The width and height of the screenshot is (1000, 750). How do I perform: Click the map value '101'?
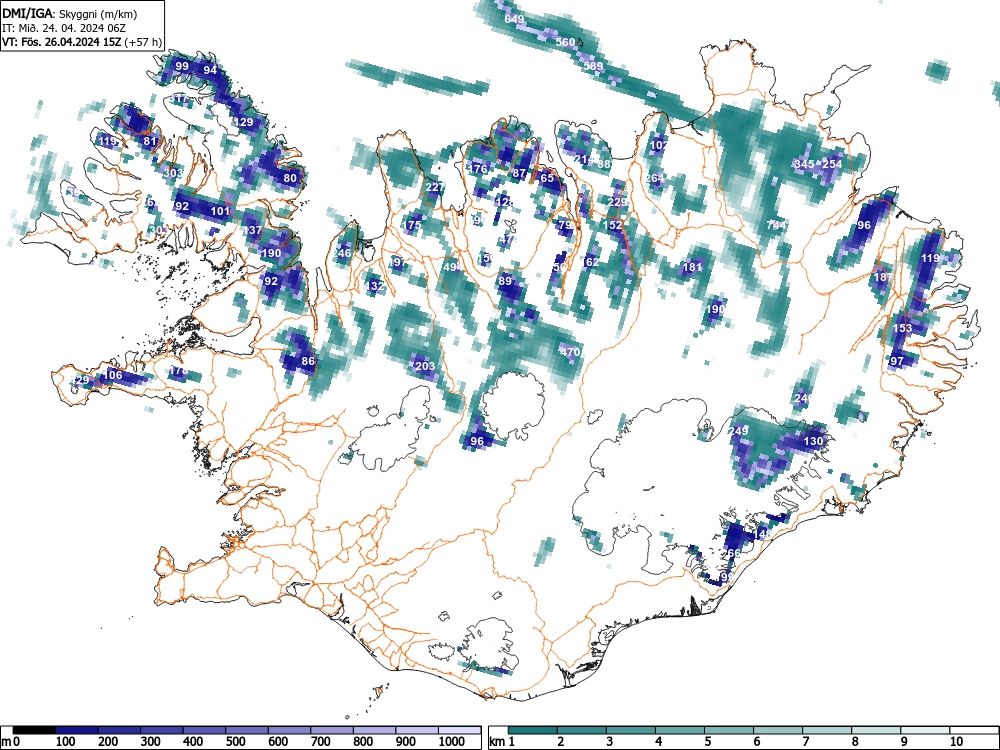coord(220,211)
